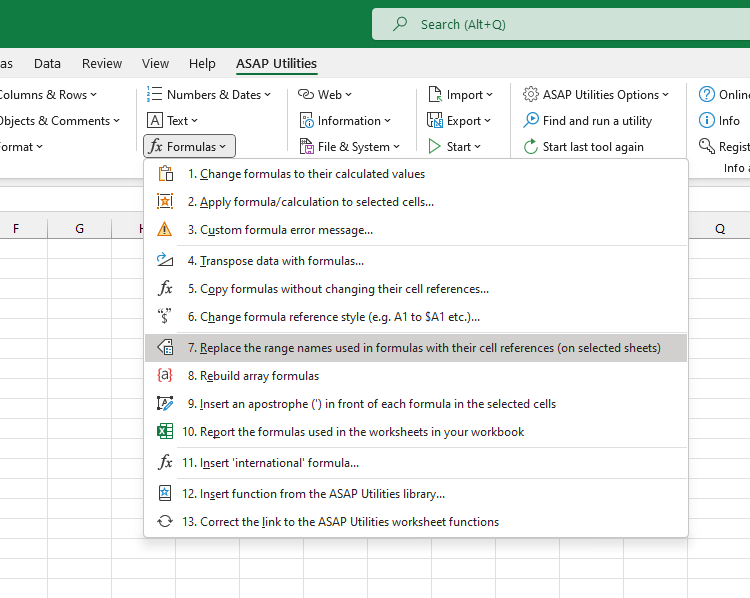Open the Import dropdown
This screenshot has height=598, width=750.
[460, 95]
